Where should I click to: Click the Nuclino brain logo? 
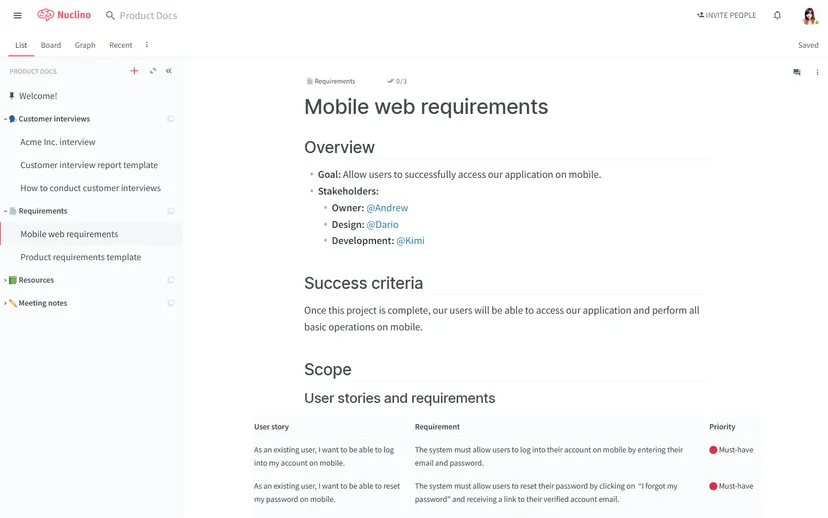(45, 15)
